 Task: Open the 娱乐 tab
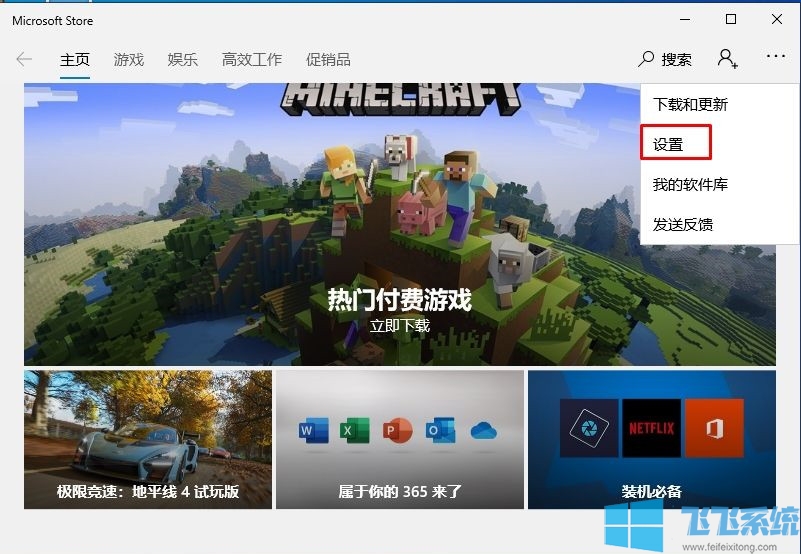tap(183, 59)
